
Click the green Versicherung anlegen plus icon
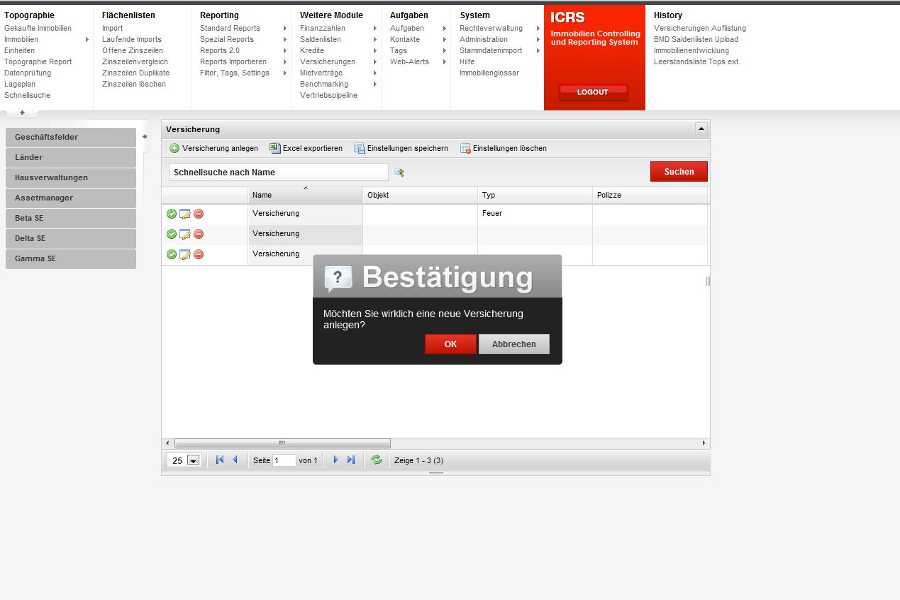[x=174, y=148]
